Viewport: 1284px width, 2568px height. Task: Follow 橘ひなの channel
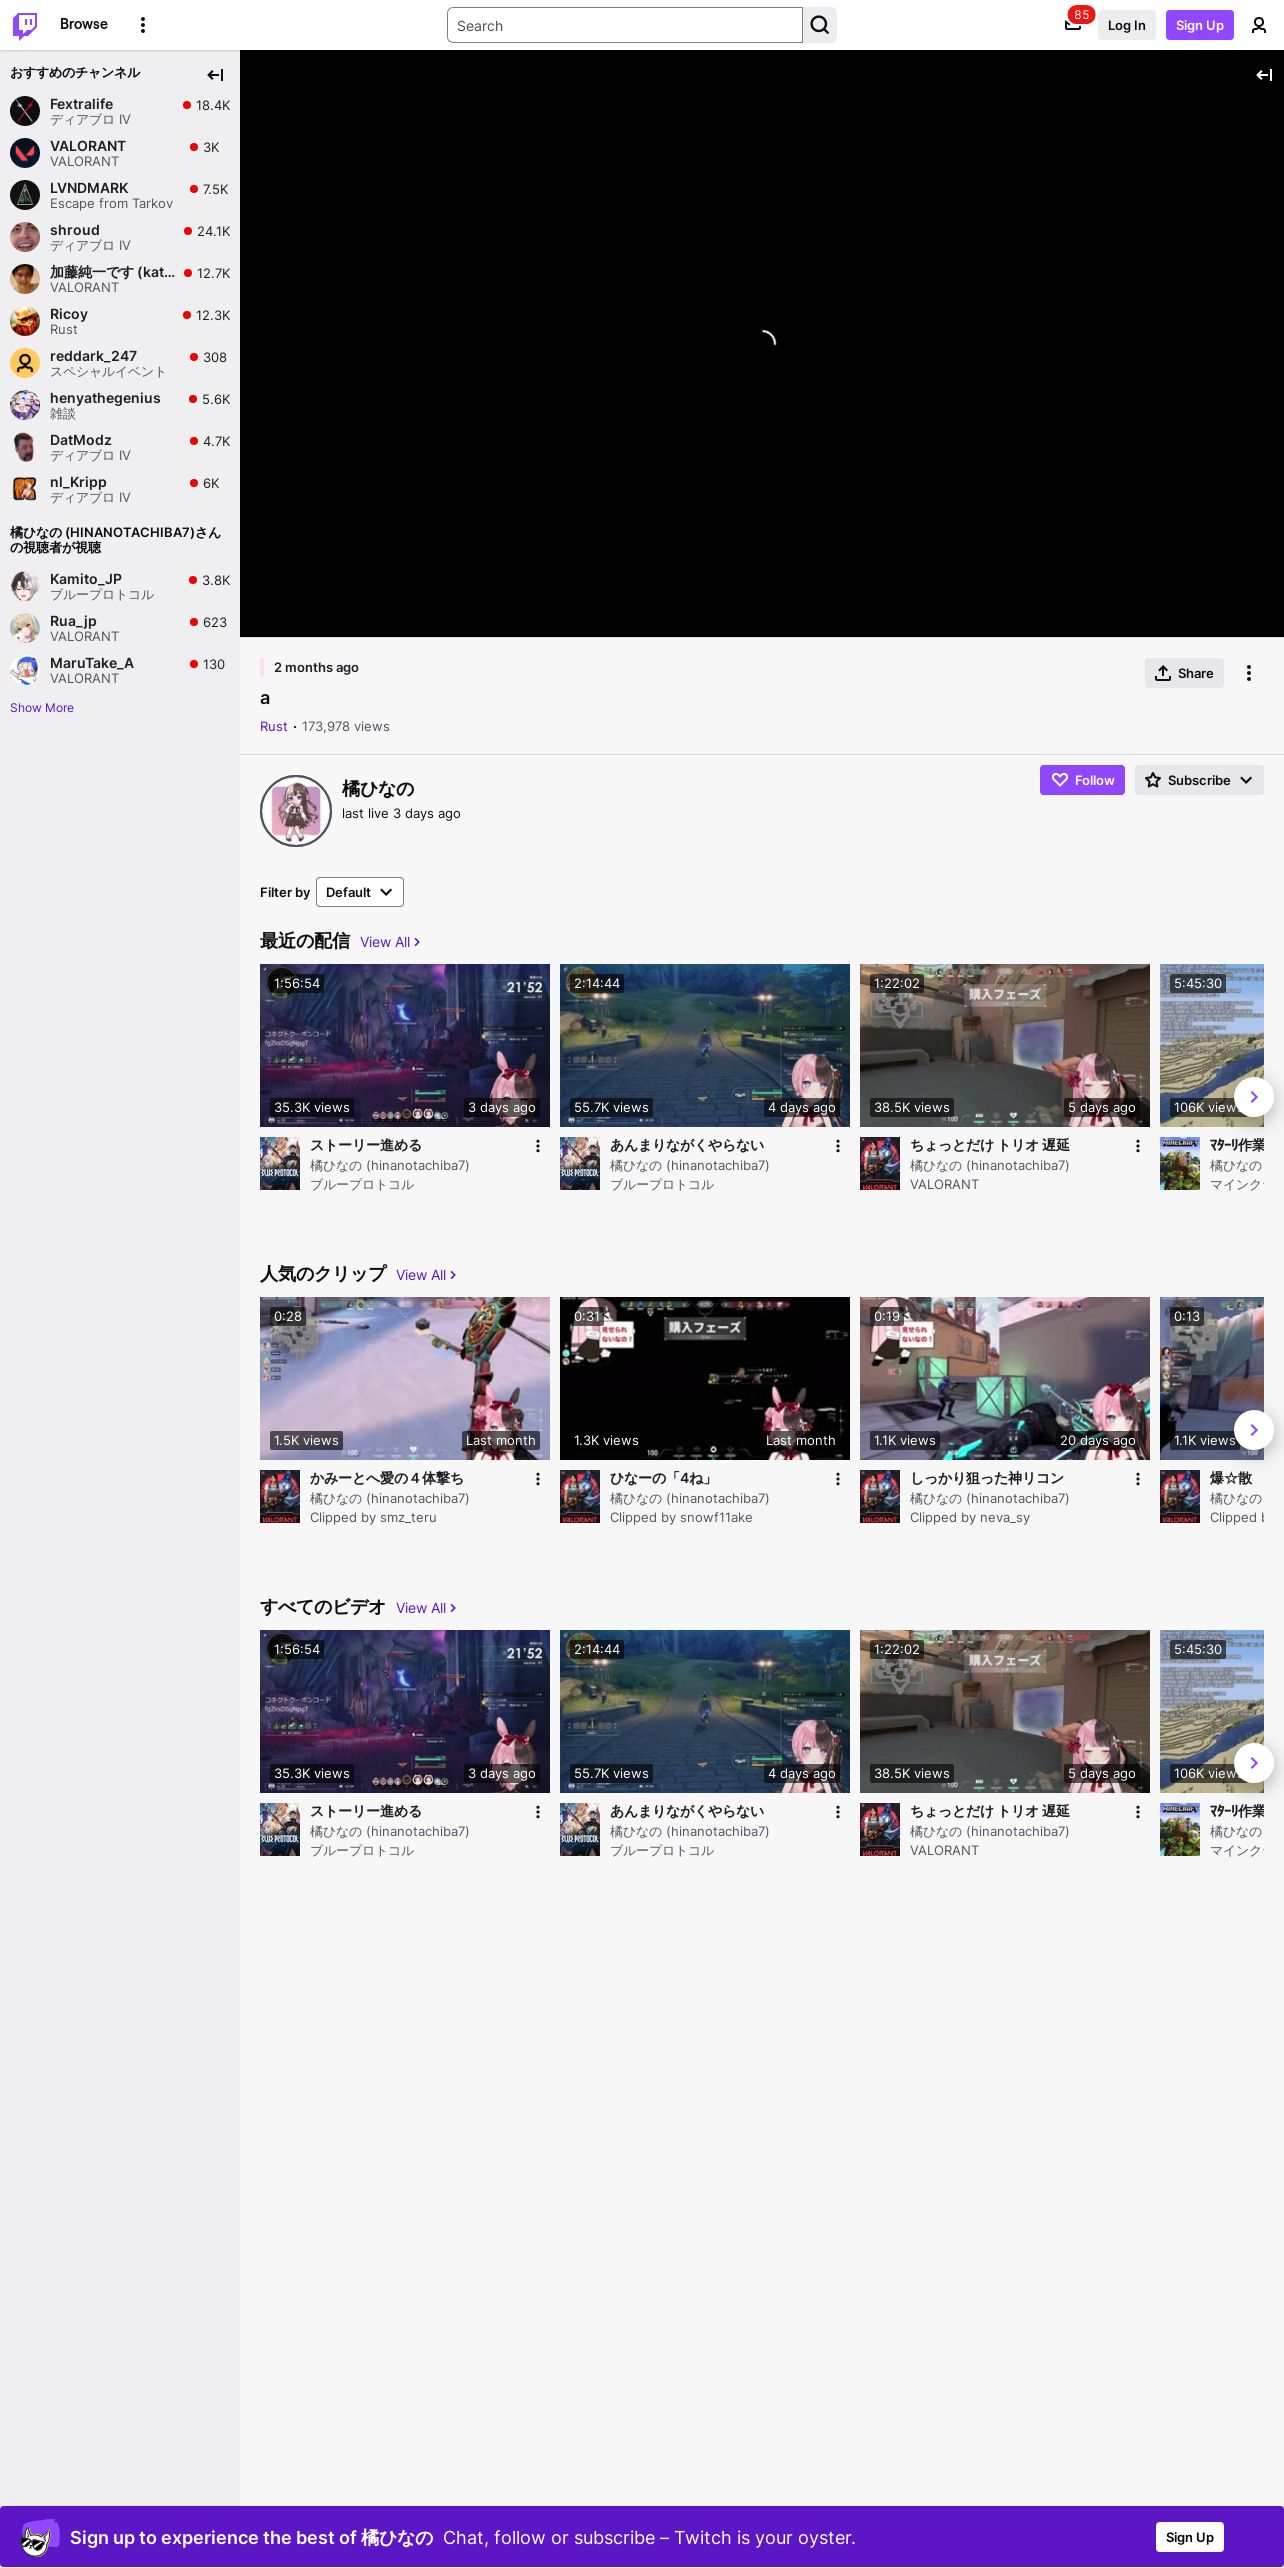click(x=1082, y=780)
